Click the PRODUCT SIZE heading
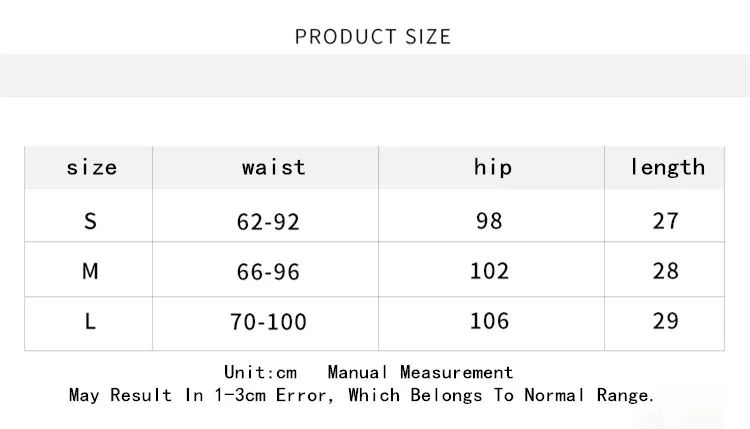Viewport: 750px width, 429px height. 373,37
